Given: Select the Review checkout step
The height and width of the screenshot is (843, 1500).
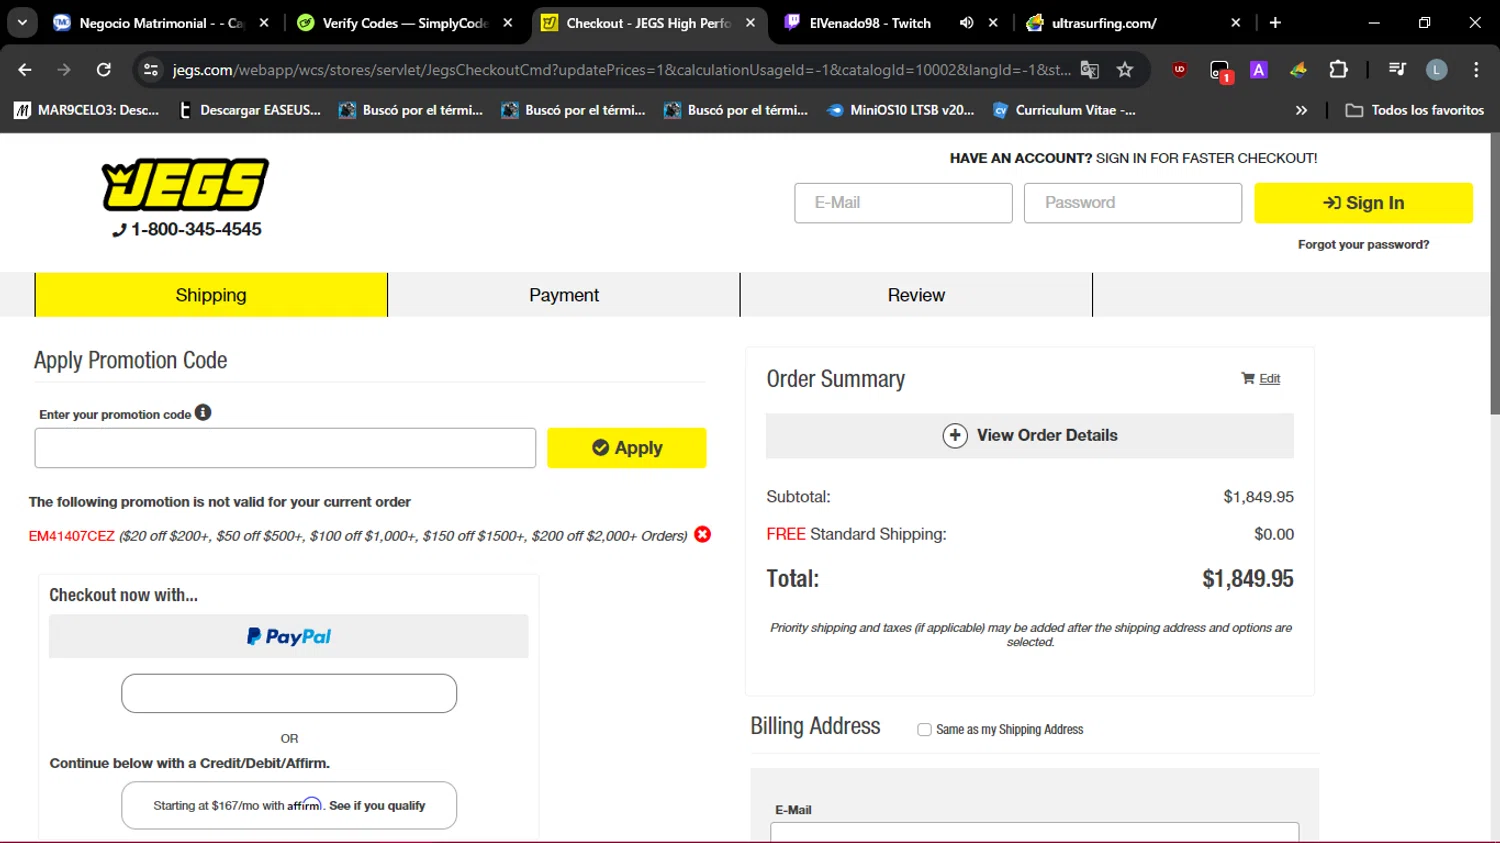Looking at the screenshot, I should click(916, 295).
